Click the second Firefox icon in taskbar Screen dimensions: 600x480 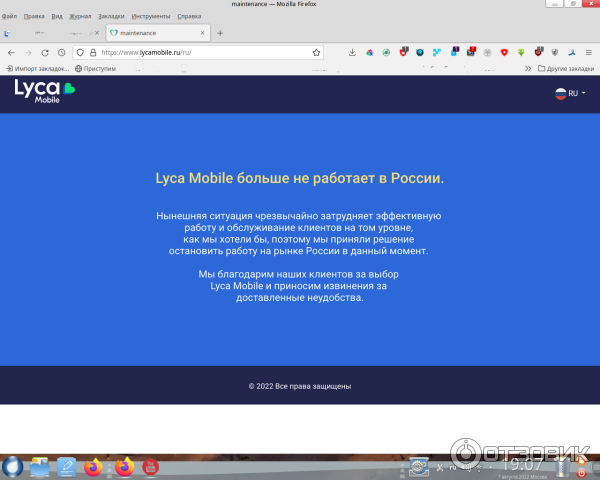tap(125, 467)
